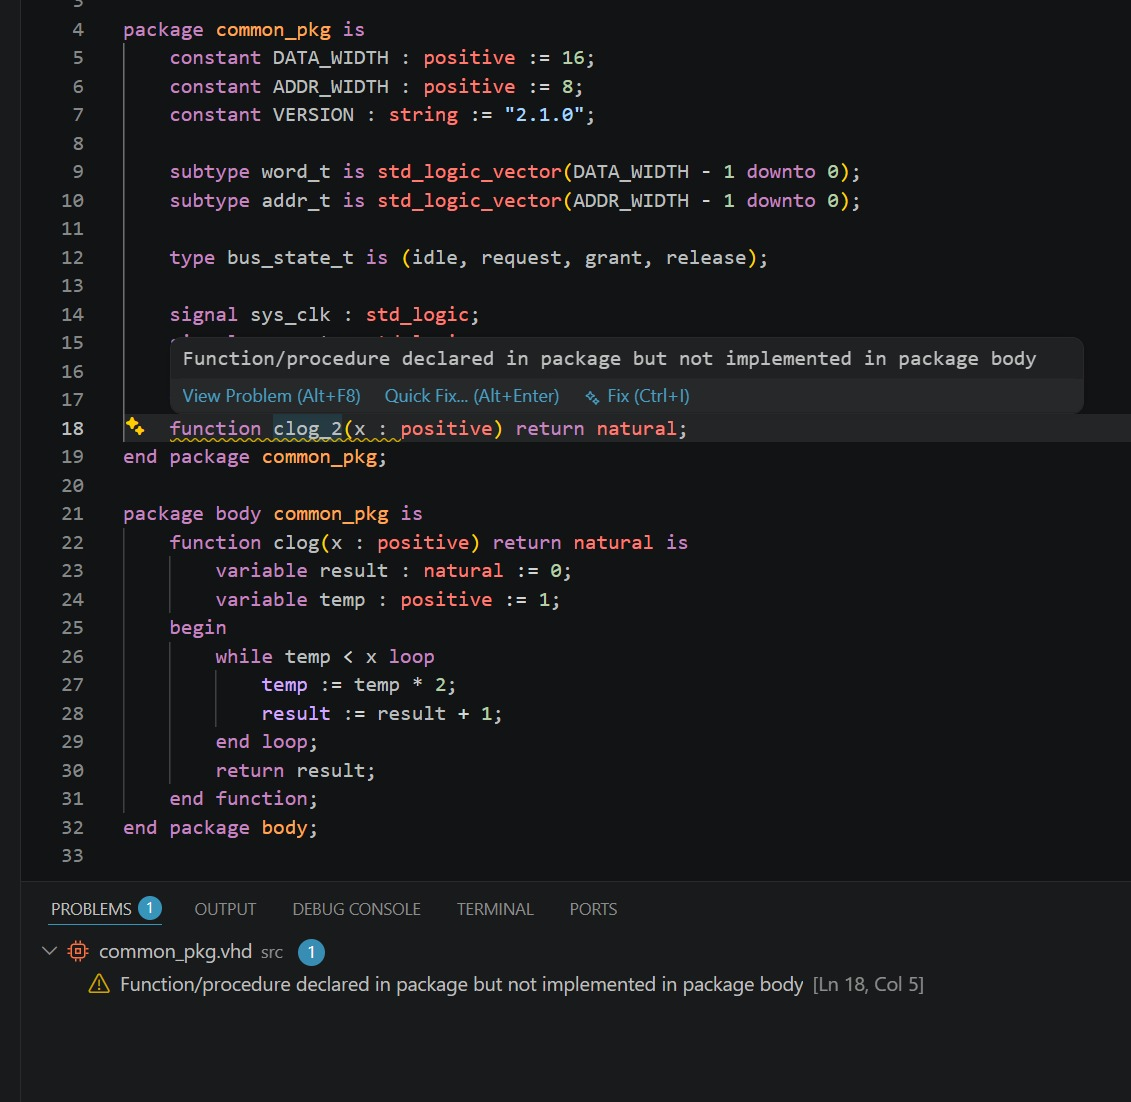The width and height of the screenshot is (1131, 1102).
Task: Select the function not implemented warning entry
Action: point(505,984)
